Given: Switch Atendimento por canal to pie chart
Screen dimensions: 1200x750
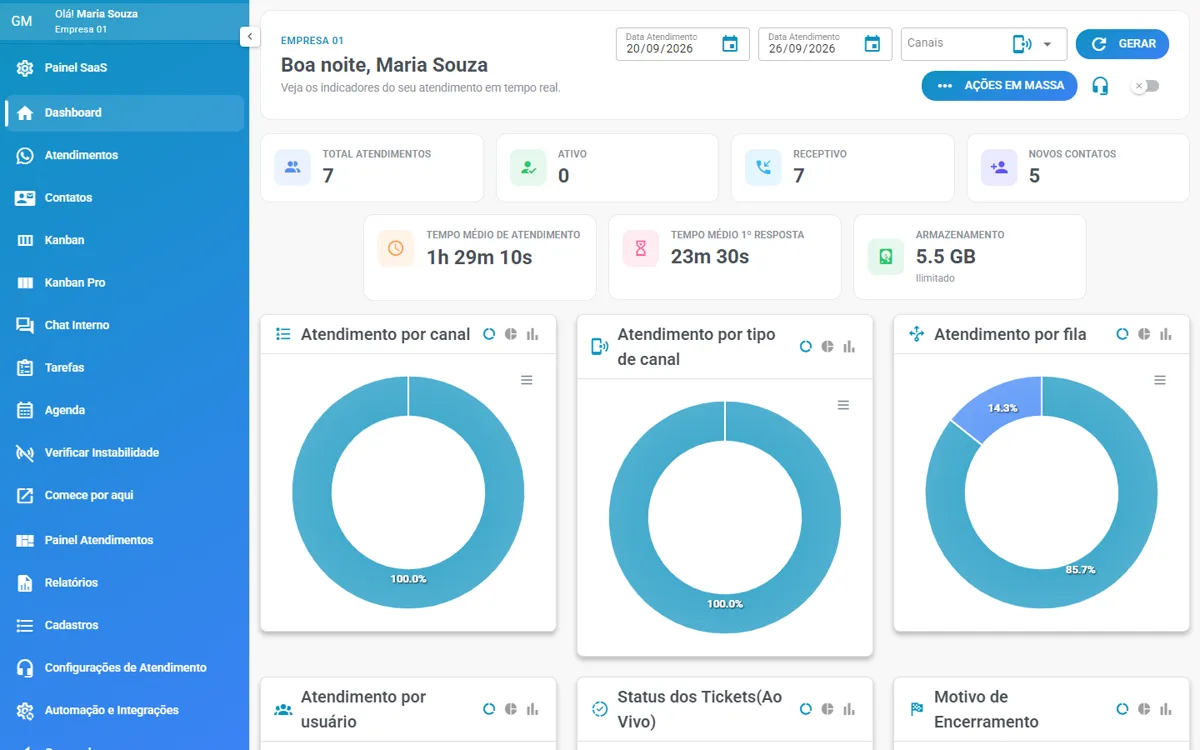Looking at the screenshot, I should tap(511, 334).
